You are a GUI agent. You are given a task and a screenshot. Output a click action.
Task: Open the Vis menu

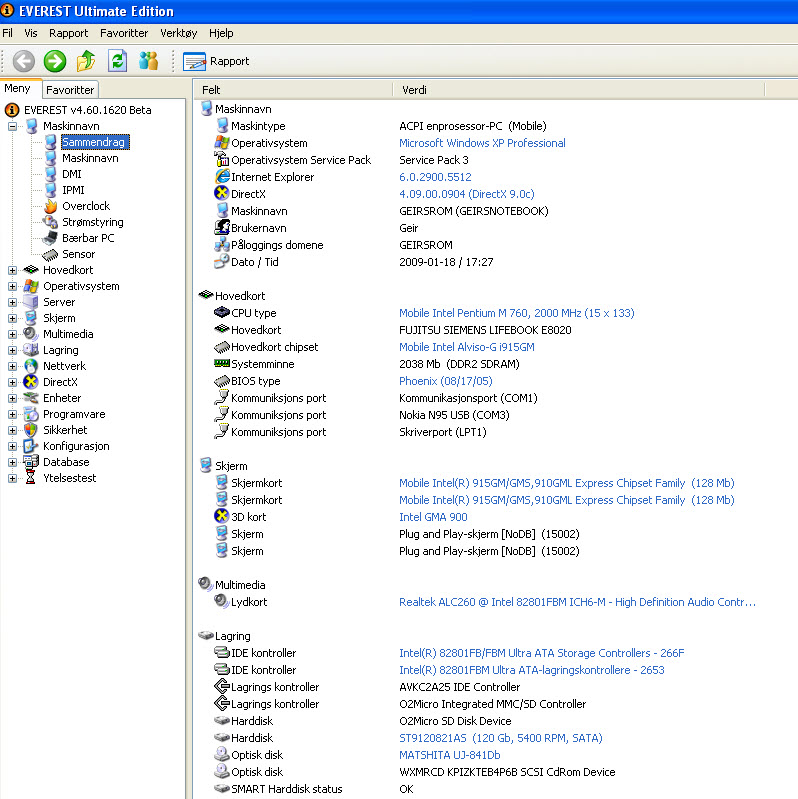tap(31, 33)
